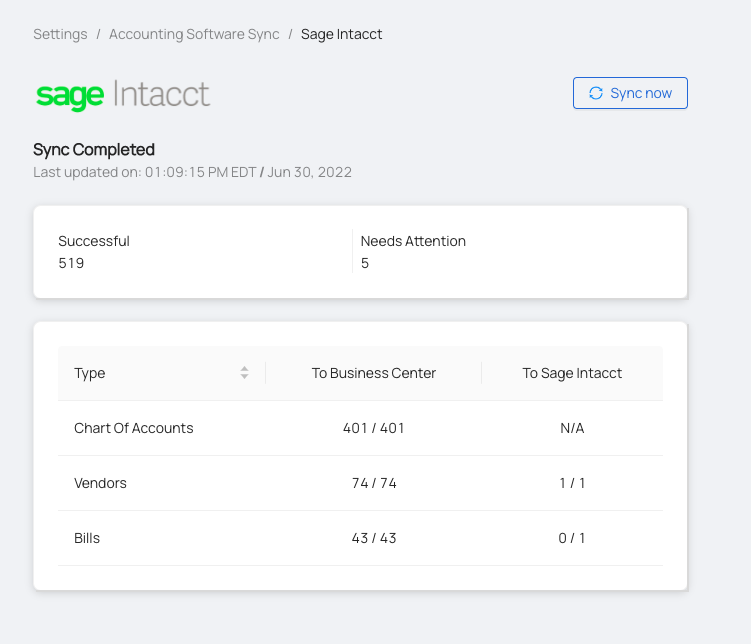Click the Last updated on timestamp text
This screenshot has width=751, height=644.
[x=193, y=172]
